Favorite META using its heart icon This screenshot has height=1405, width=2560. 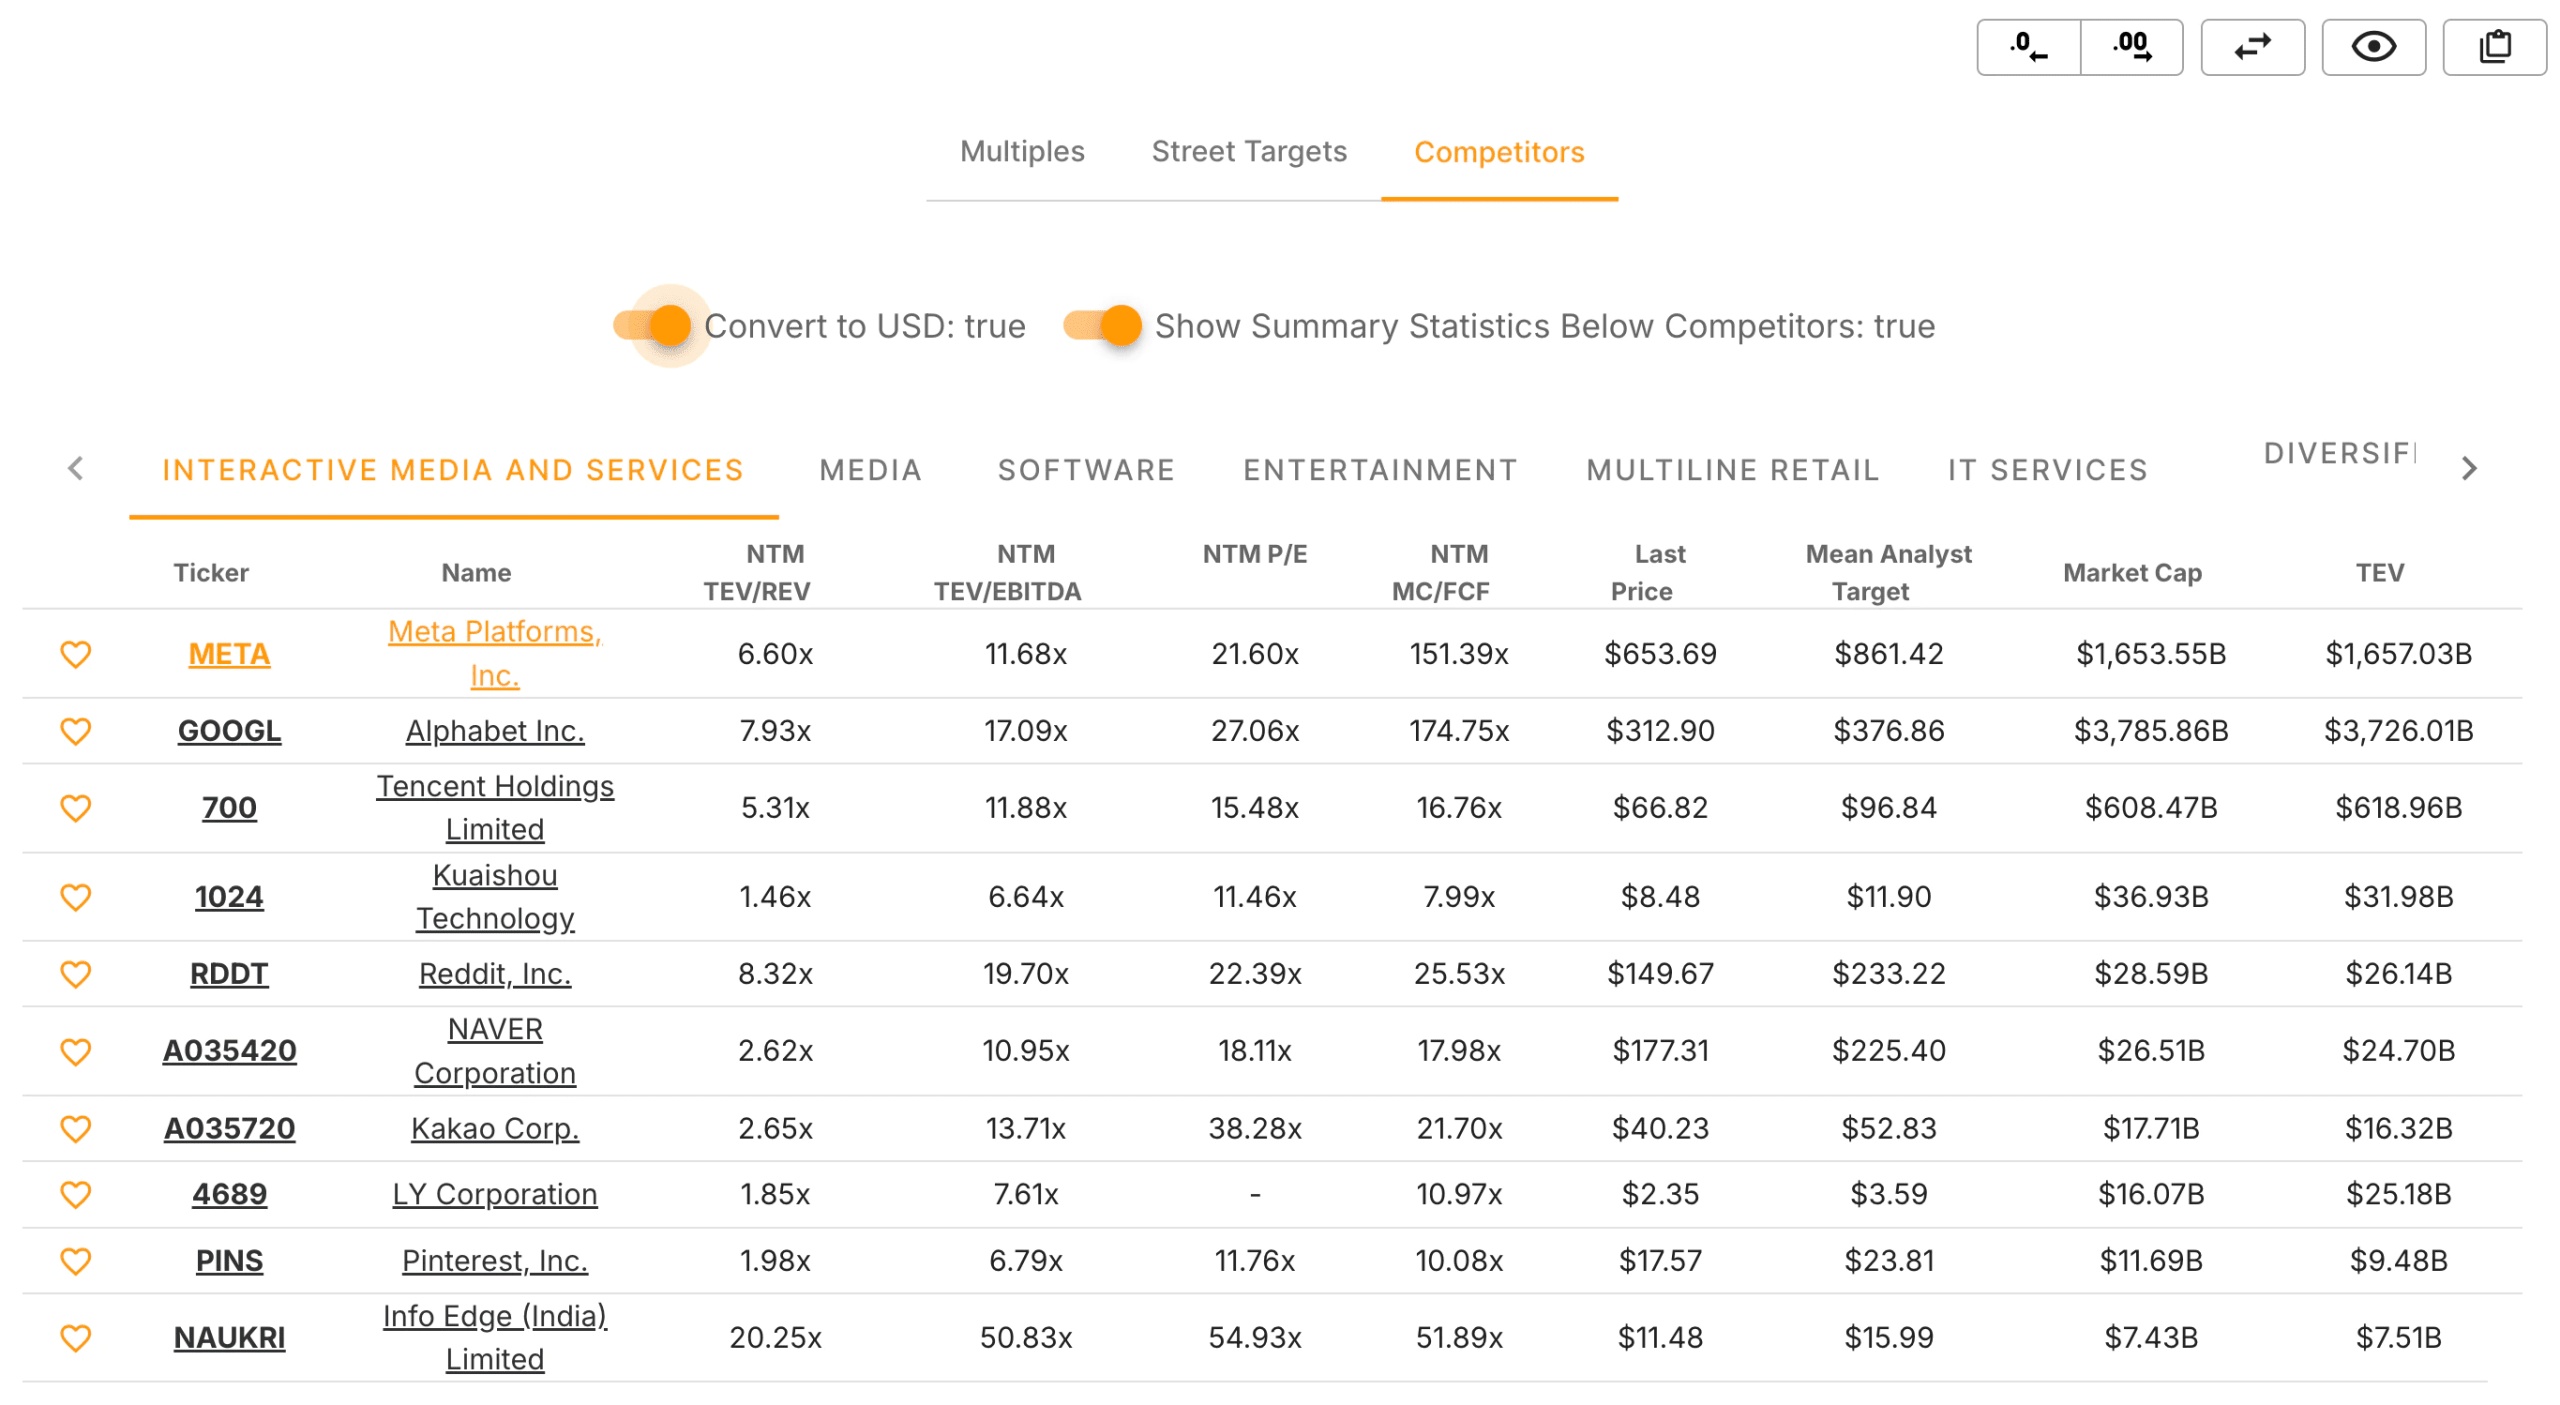(x=76, y=653)
